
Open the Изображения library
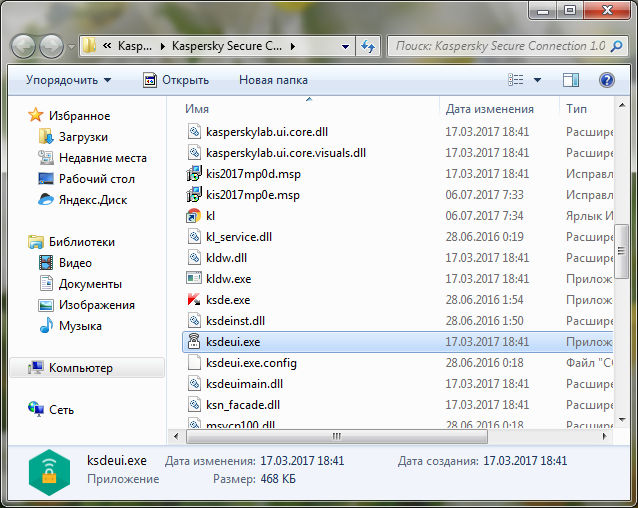96,305
